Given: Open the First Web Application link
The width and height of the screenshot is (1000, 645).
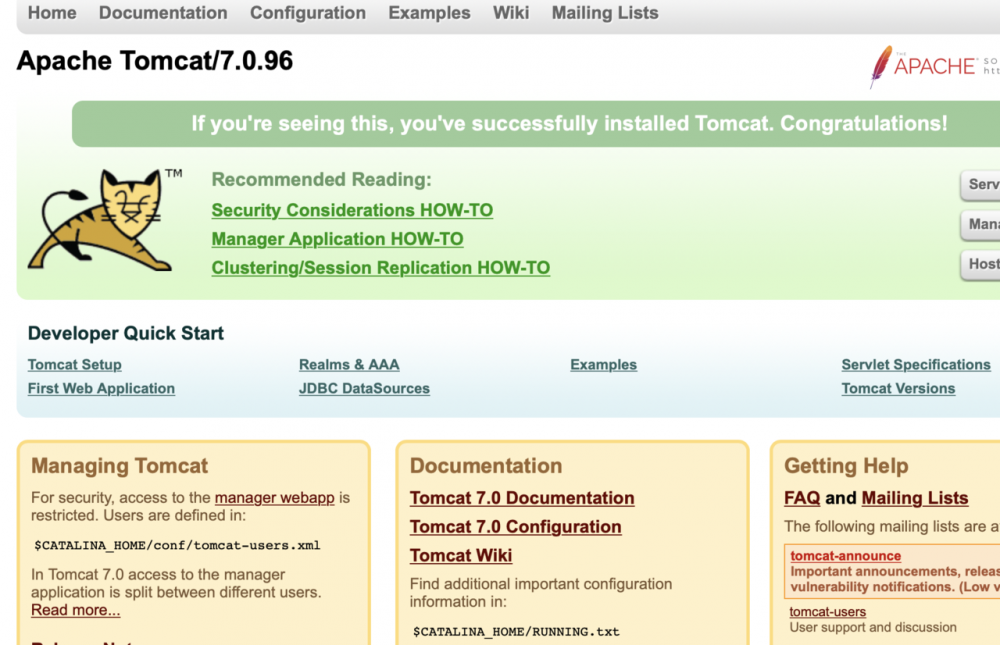Looking at the screenshot, I should pyautogui.click(x=101, y=389).
